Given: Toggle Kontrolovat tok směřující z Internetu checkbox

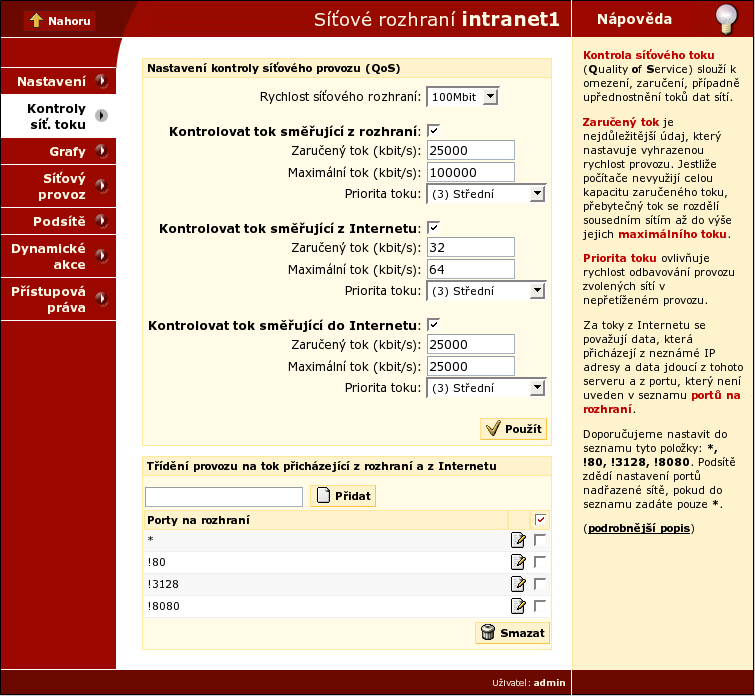Looking at the screenshot, I should tap(433, 227).
